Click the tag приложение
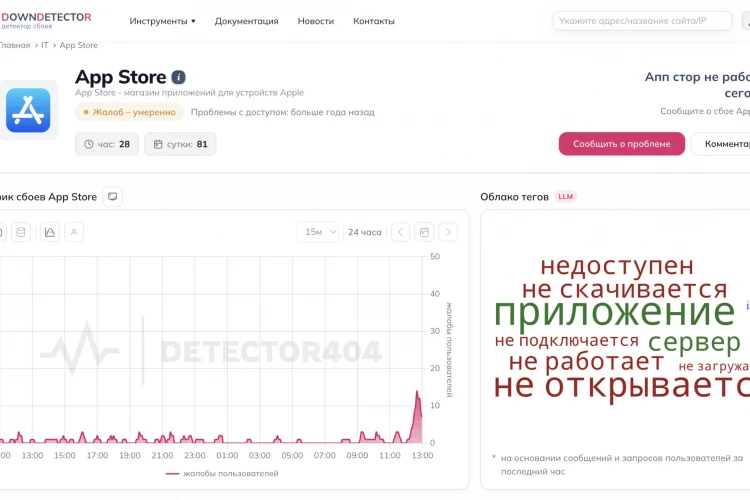 (614, 313)
